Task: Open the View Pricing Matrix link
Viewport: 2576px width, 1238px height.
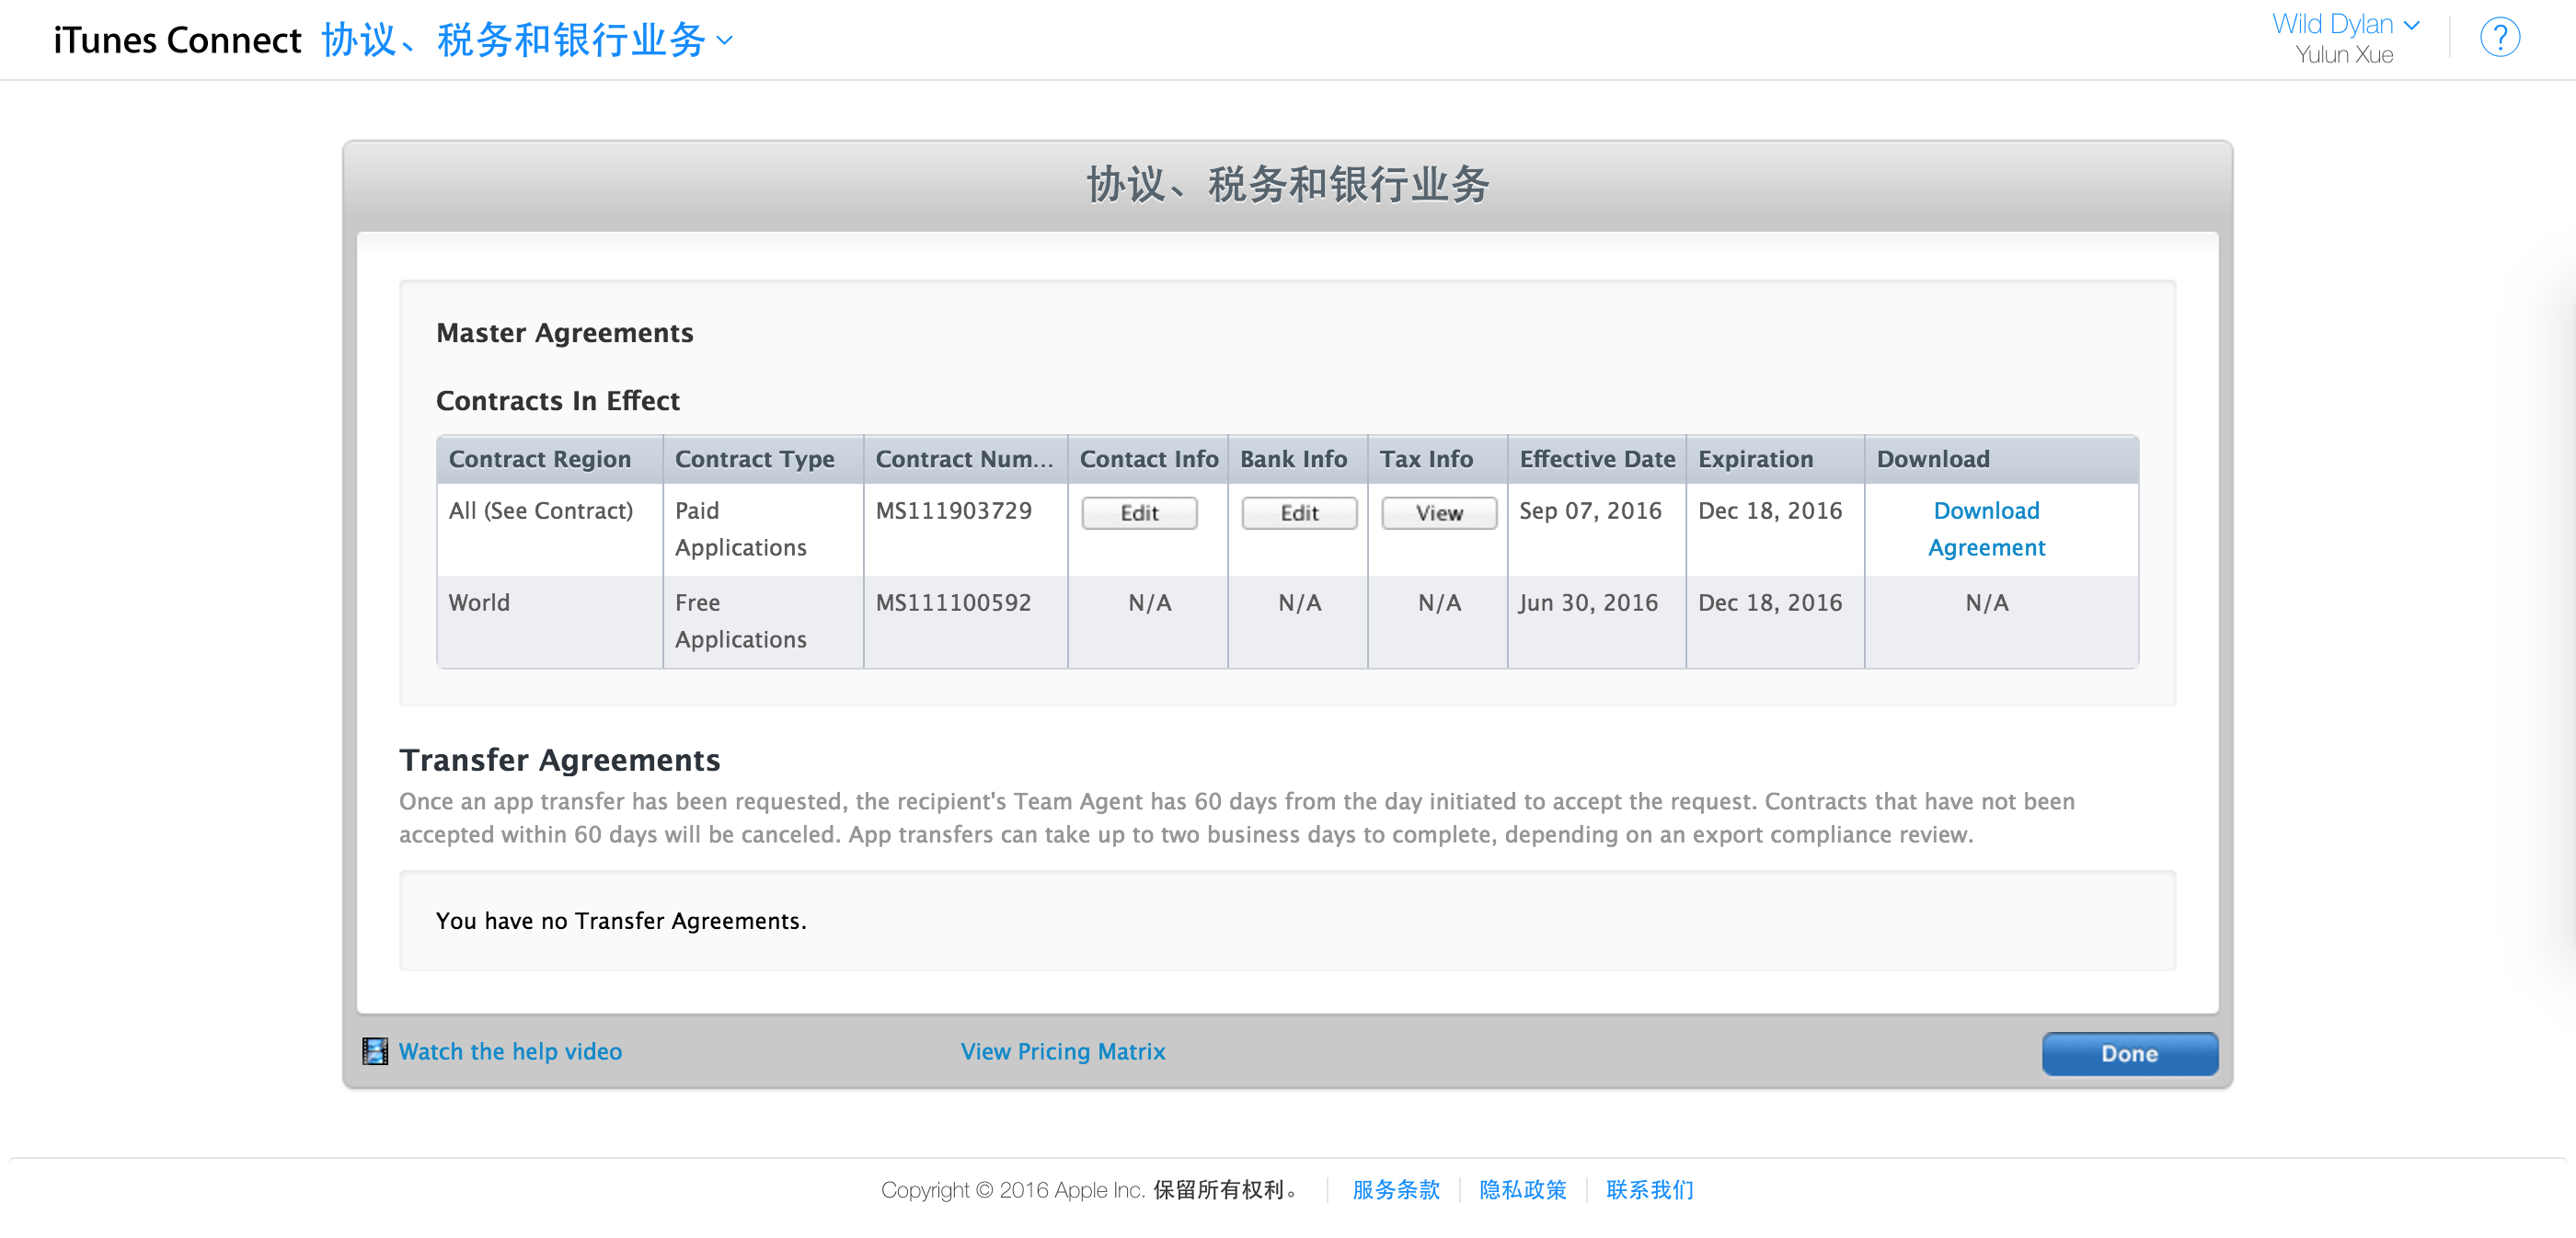Action: (x=1062, y=1051)
